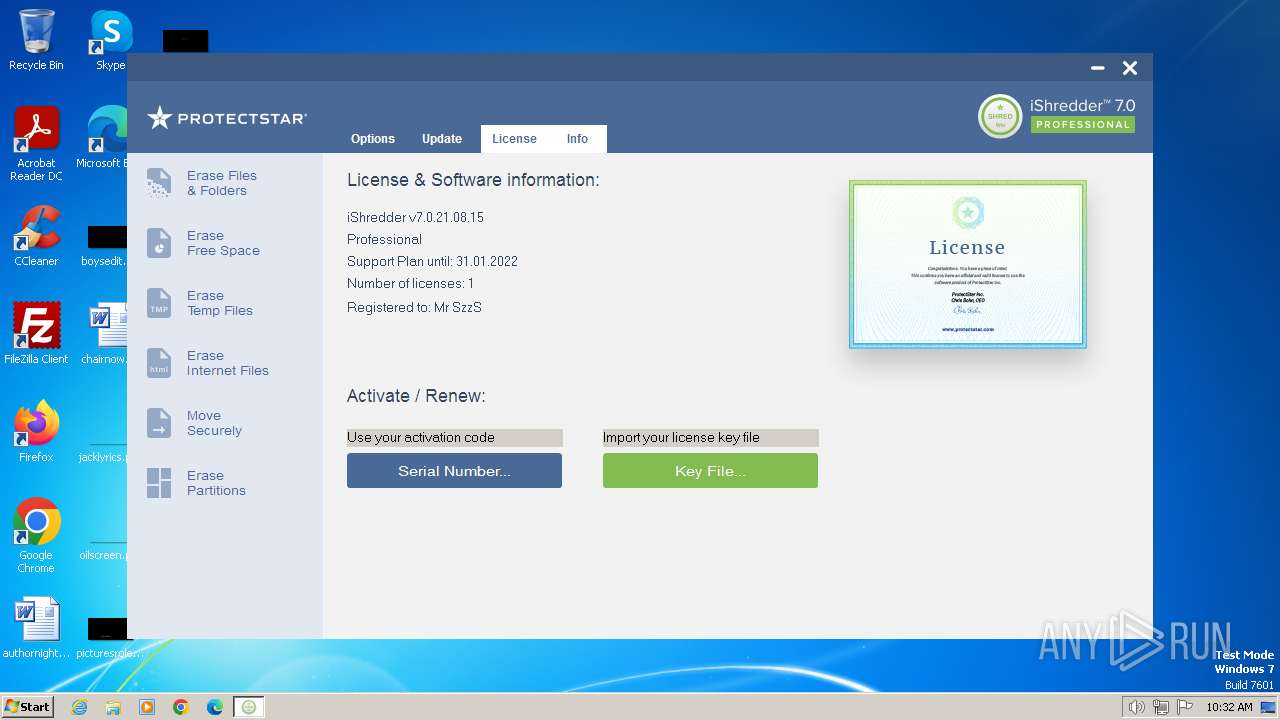Click the PROFESSIONAL edition badge
The image size is (1280, 720).
tap(1083, 125)
